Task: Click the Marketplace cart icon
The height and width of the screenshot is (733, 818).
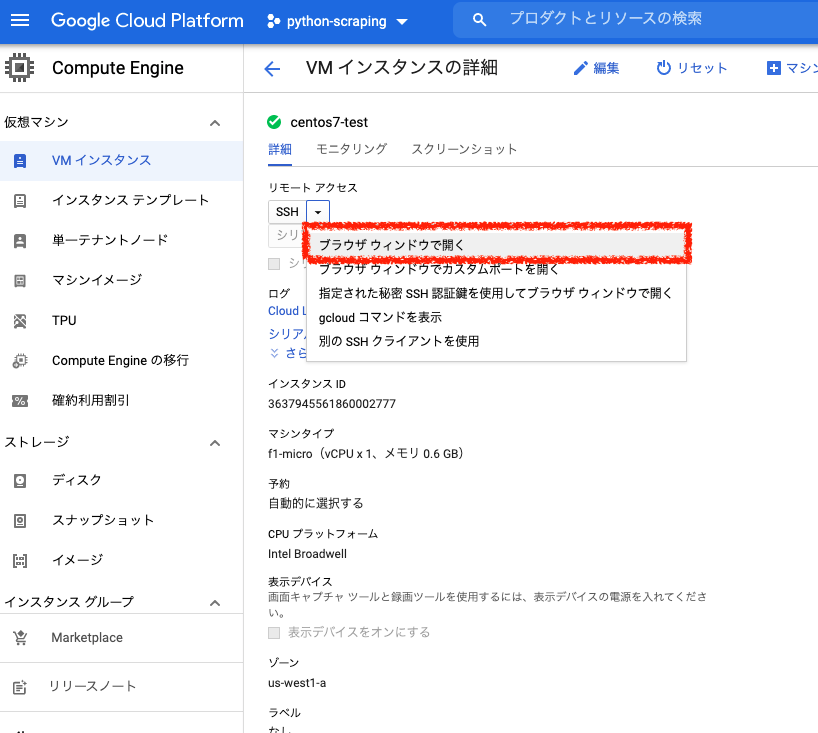Action: click(x=20, y=638)
